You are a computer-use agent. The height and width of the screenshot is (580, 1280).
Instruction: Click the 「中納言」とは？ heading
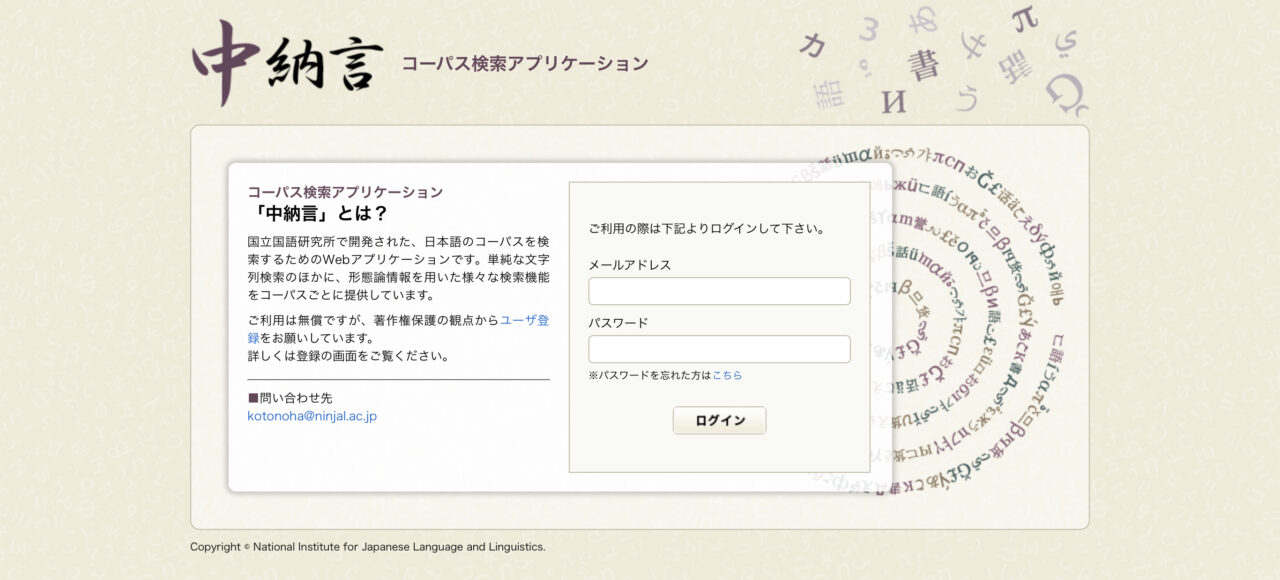(x=318, y=213)
